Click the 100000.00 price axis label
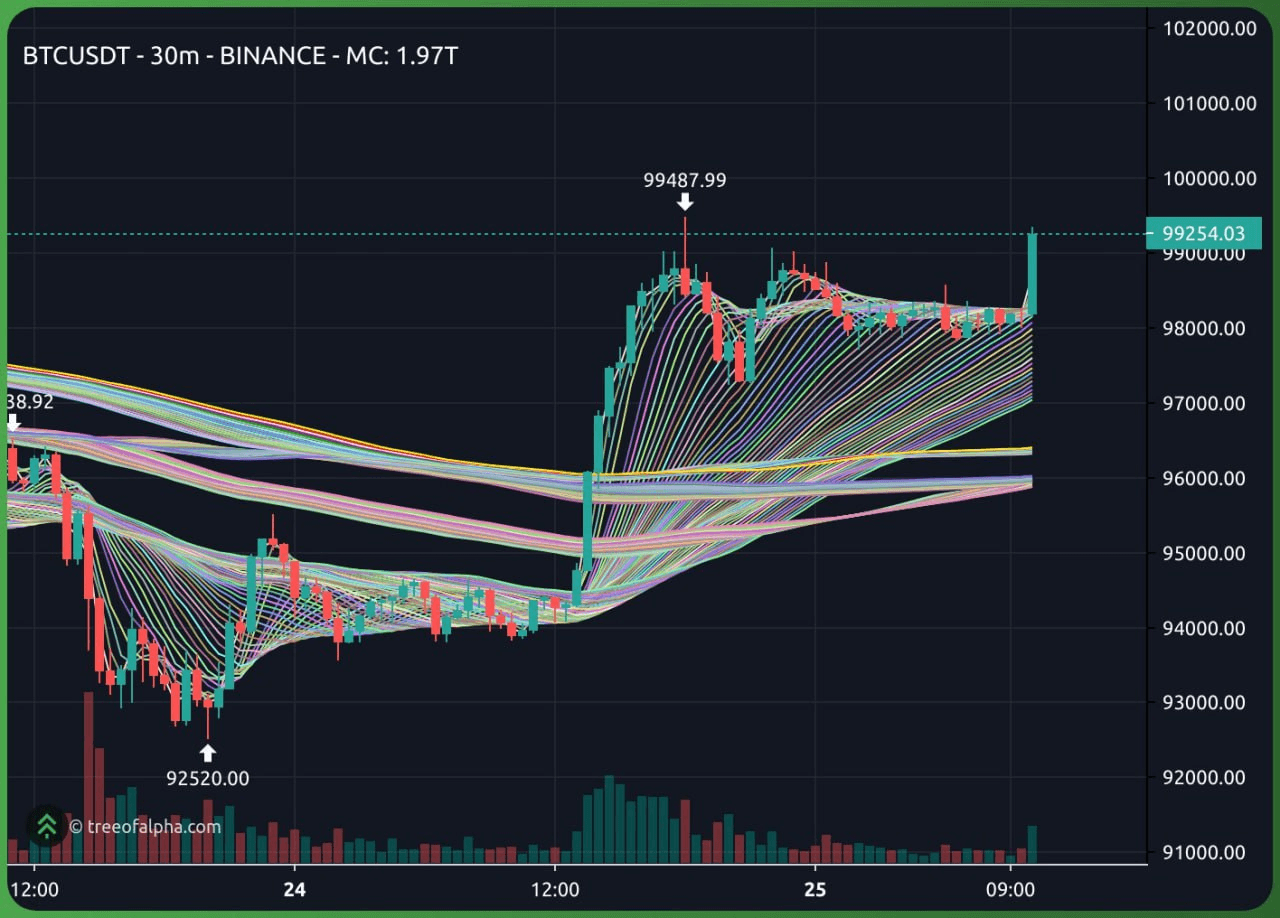Image resolution: width=1280 pixels, height=918 pixels. [1210, 179]
